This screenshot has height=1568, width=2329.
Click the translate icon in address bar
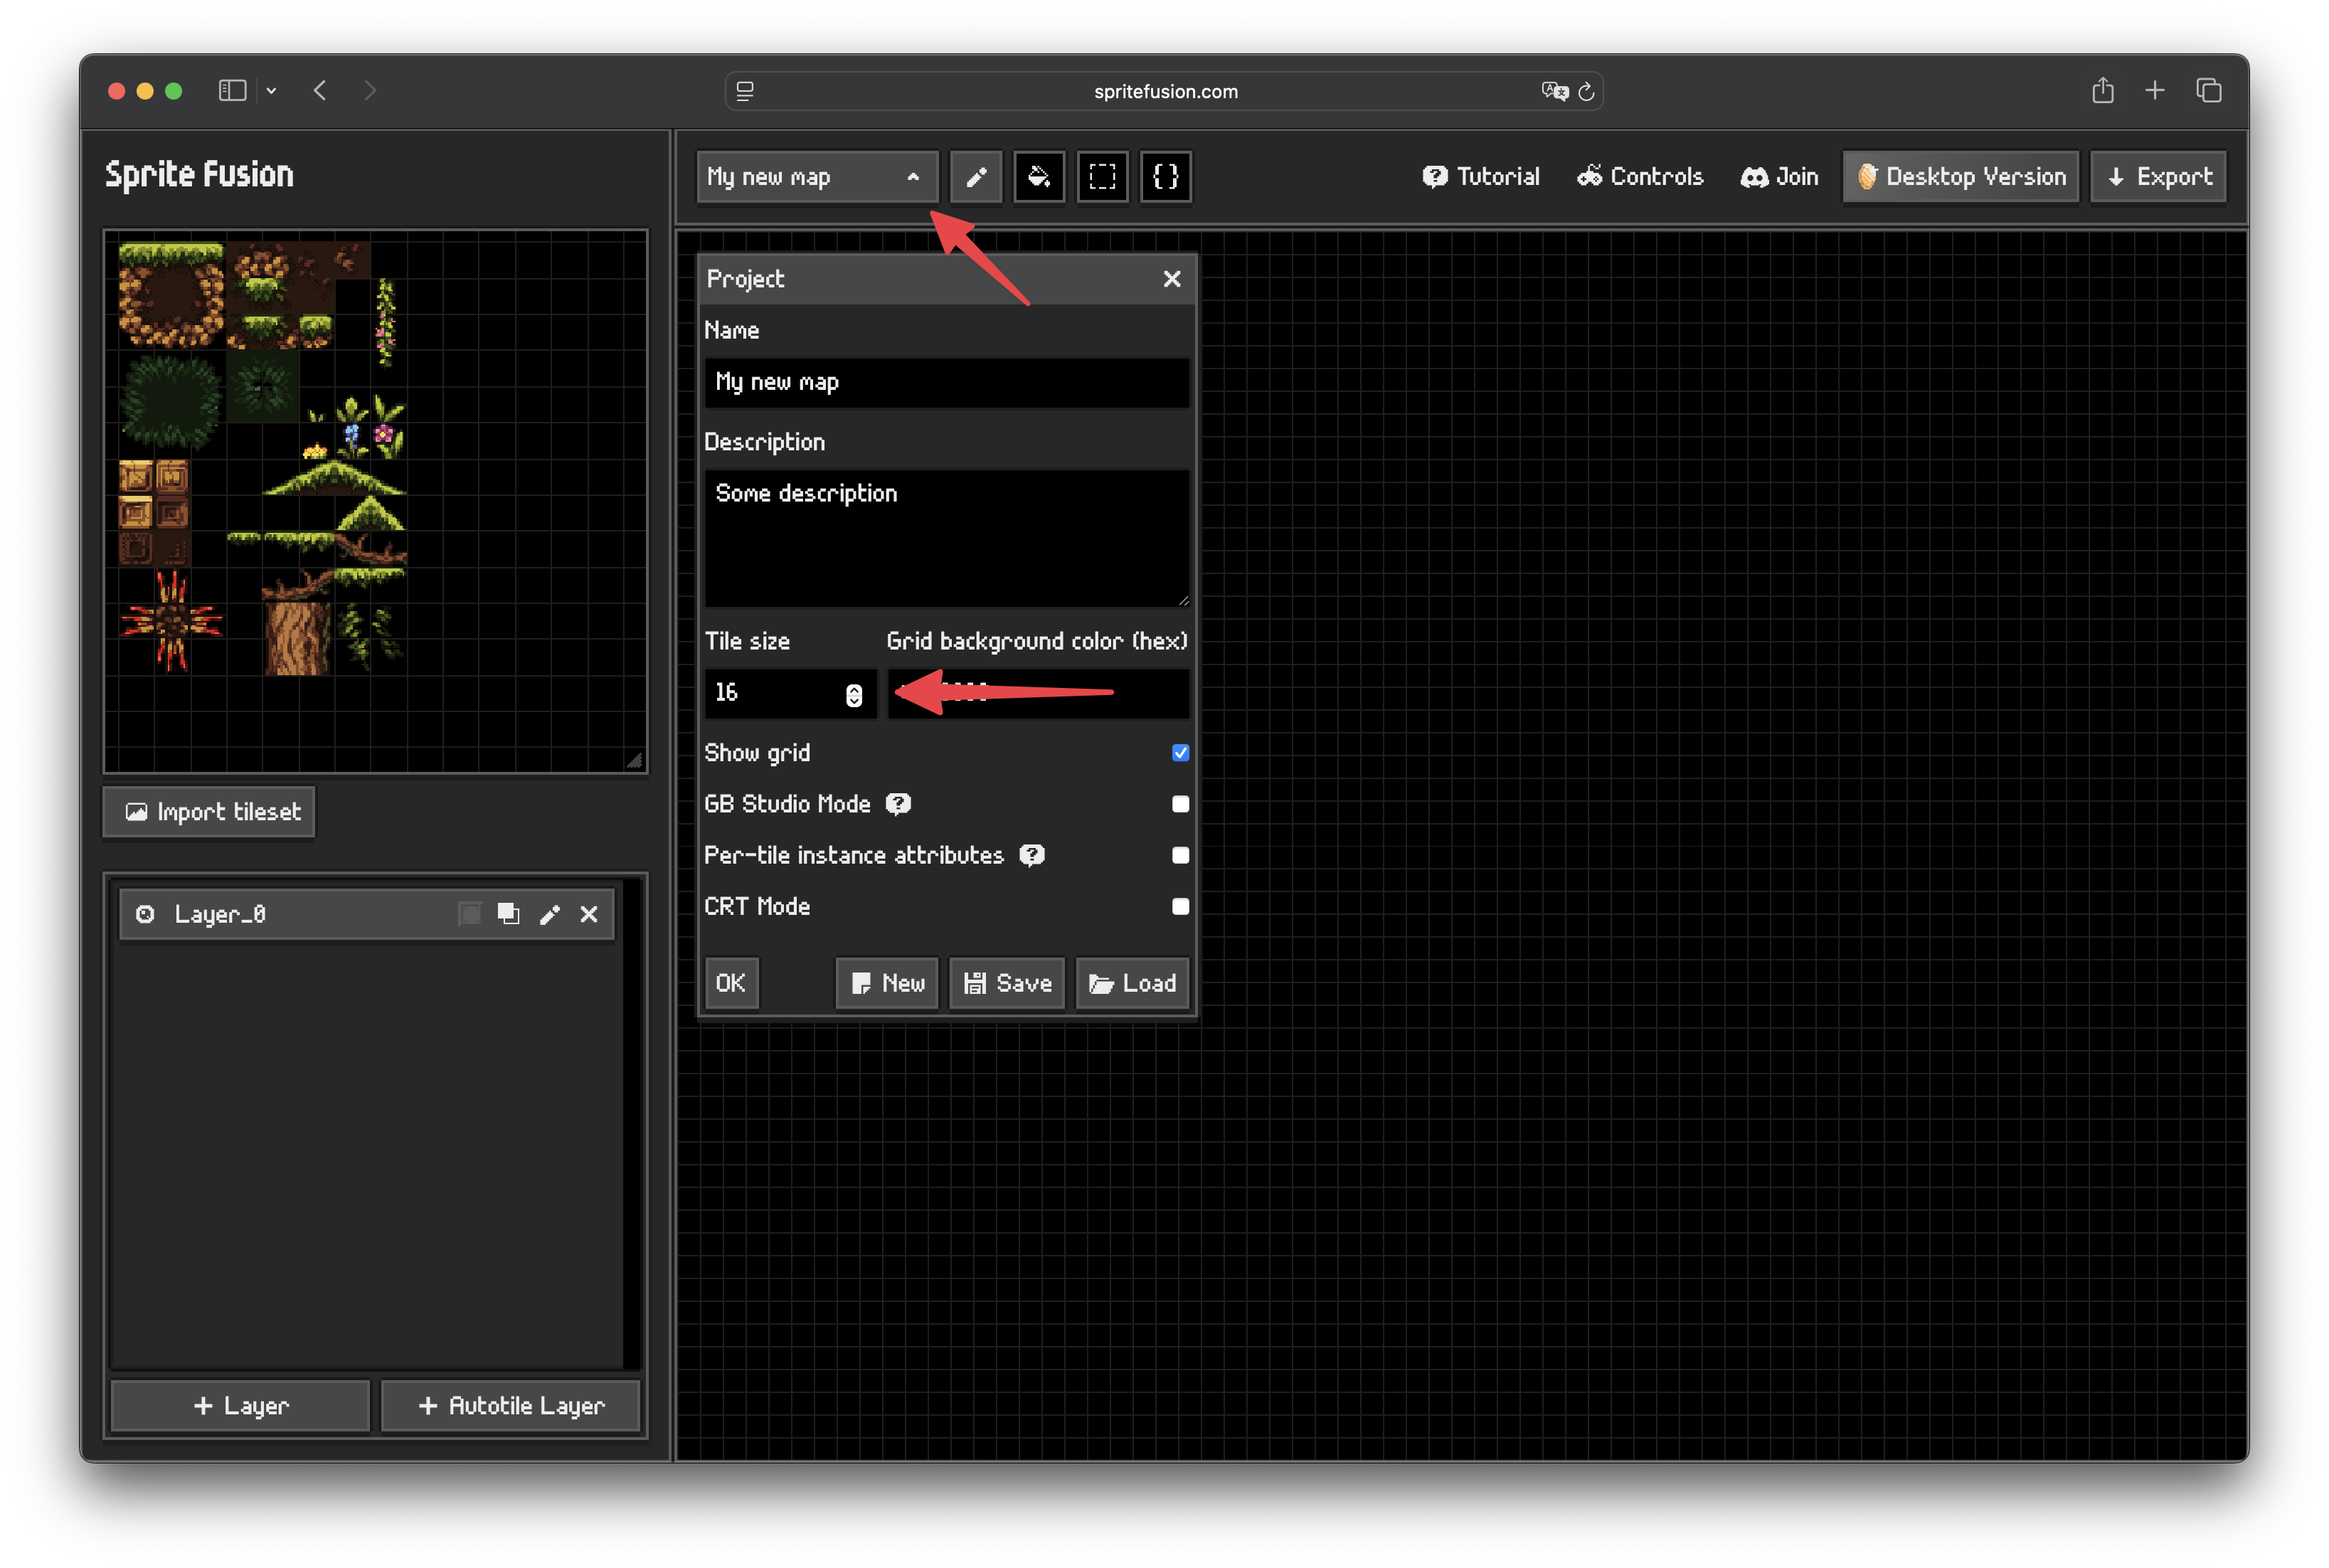point(1554,91)
